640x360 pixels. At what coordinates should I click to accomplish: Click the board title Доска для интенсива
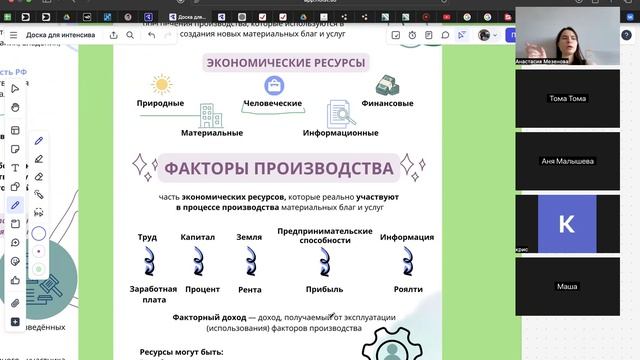point(60,35)
